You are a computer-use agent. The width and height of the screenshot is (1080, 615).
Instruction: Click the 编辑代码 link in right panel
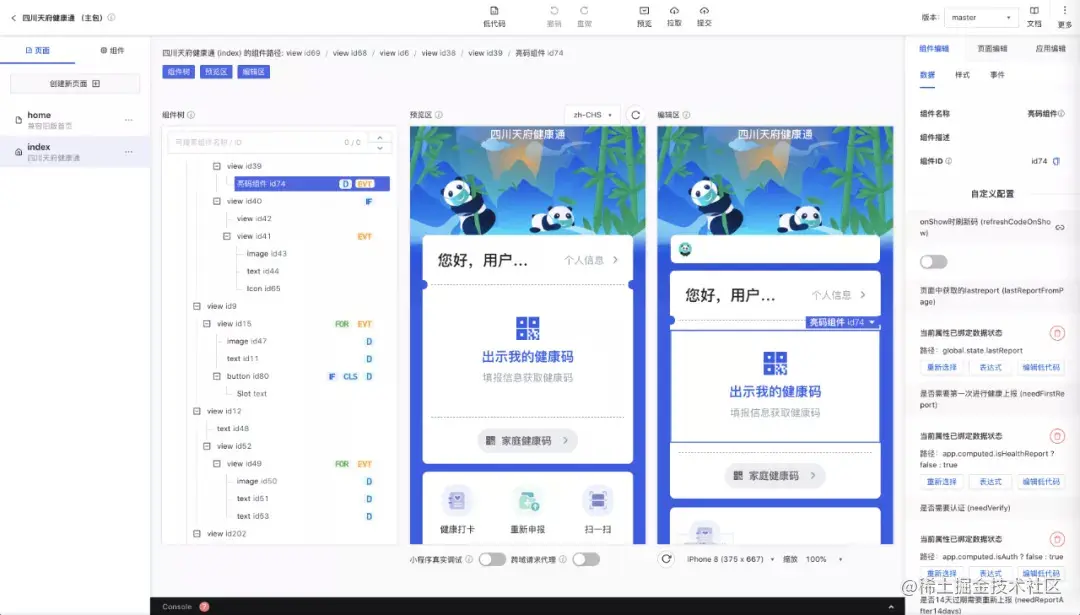pyautogui.click(x=1040, y=367)
